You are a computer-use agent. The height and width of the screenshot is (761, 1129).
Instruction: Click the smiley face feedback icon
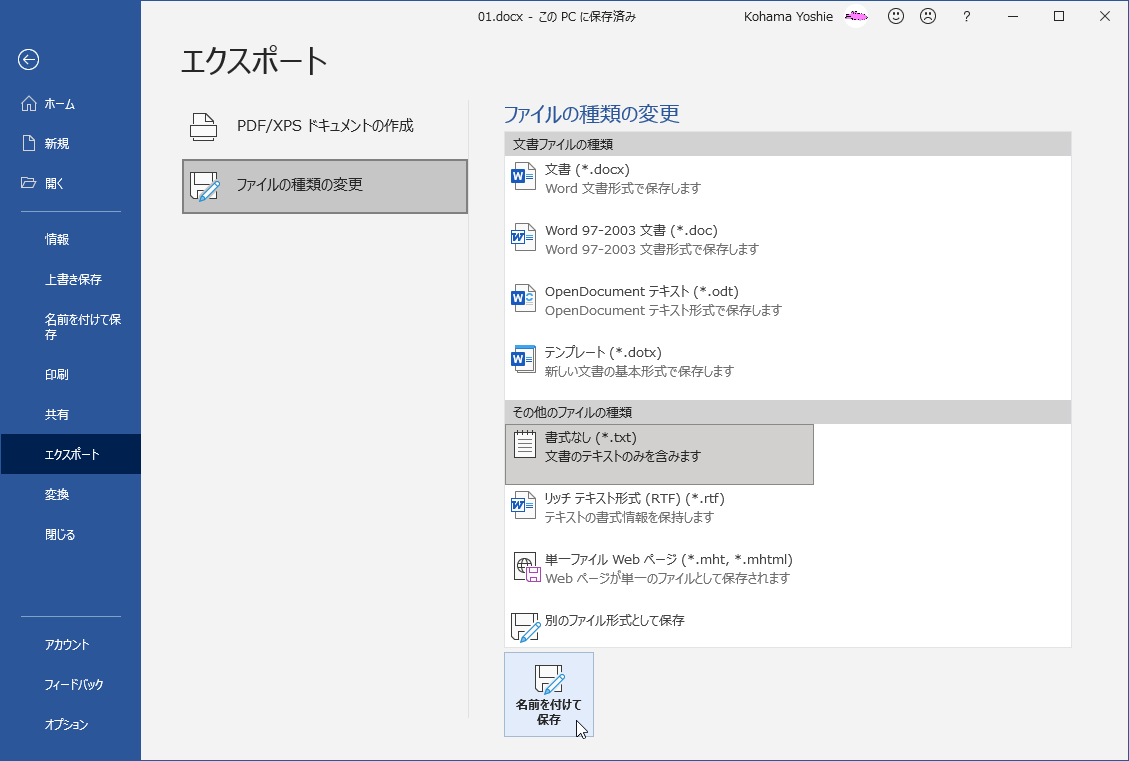pos(896,16)
